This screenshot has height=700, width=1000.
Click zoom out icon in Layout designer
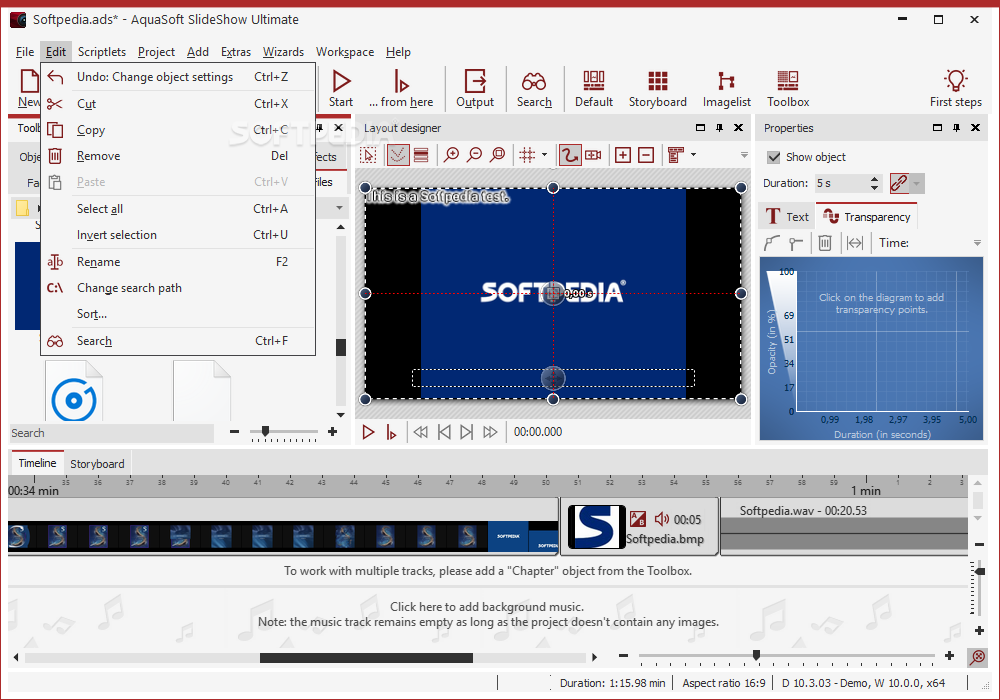coord(474,155)
